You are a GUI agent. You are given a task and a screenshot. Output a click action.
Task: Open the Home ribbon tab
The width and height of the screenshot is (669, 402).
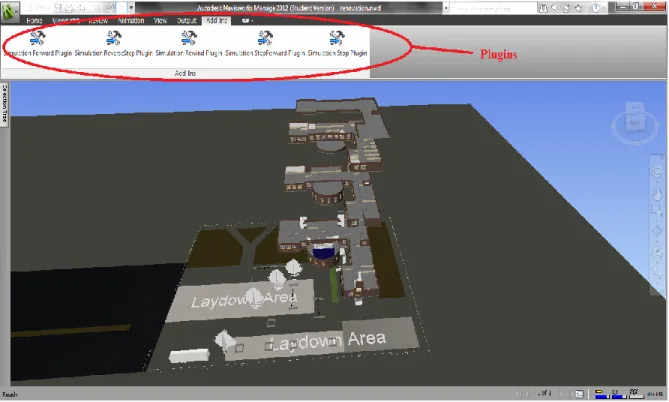pyautogui.click(x=34, y=20)
